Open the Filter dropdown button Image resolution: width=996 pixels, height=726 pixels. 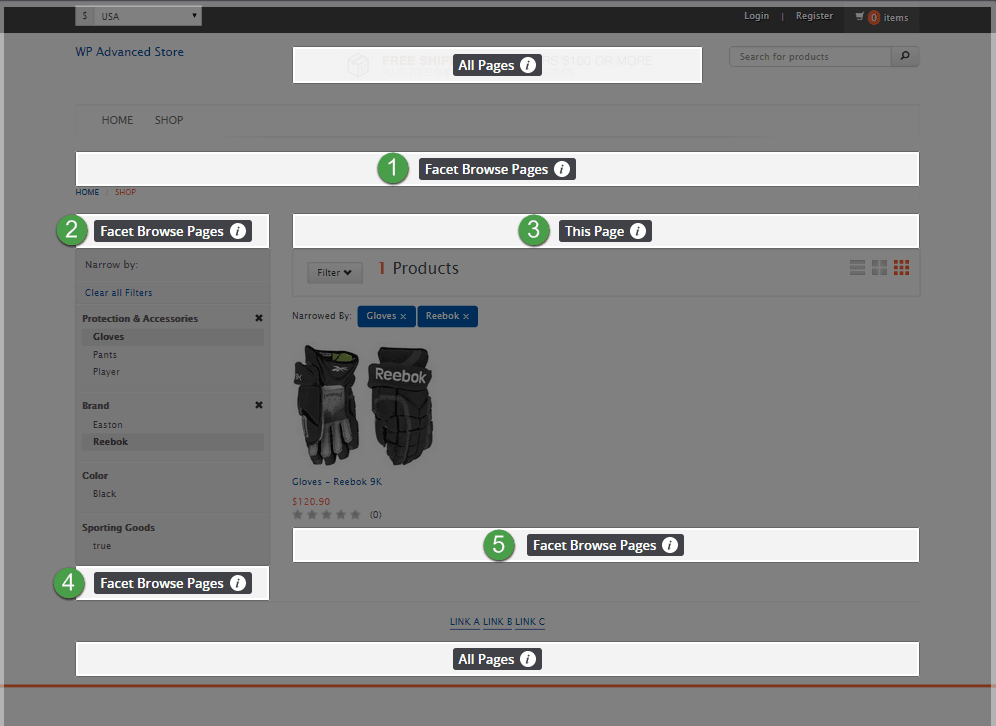pos(335,272)
